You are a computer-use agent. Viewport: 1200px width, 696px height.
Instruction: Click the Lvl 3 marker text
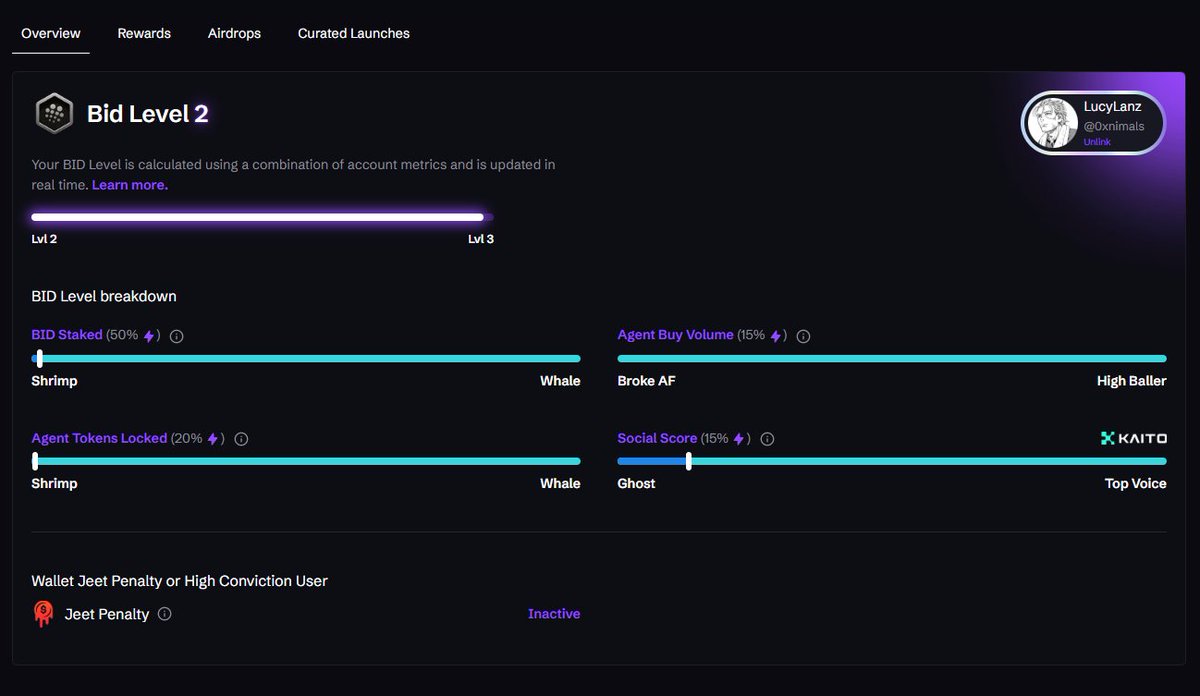pos(481,240)
